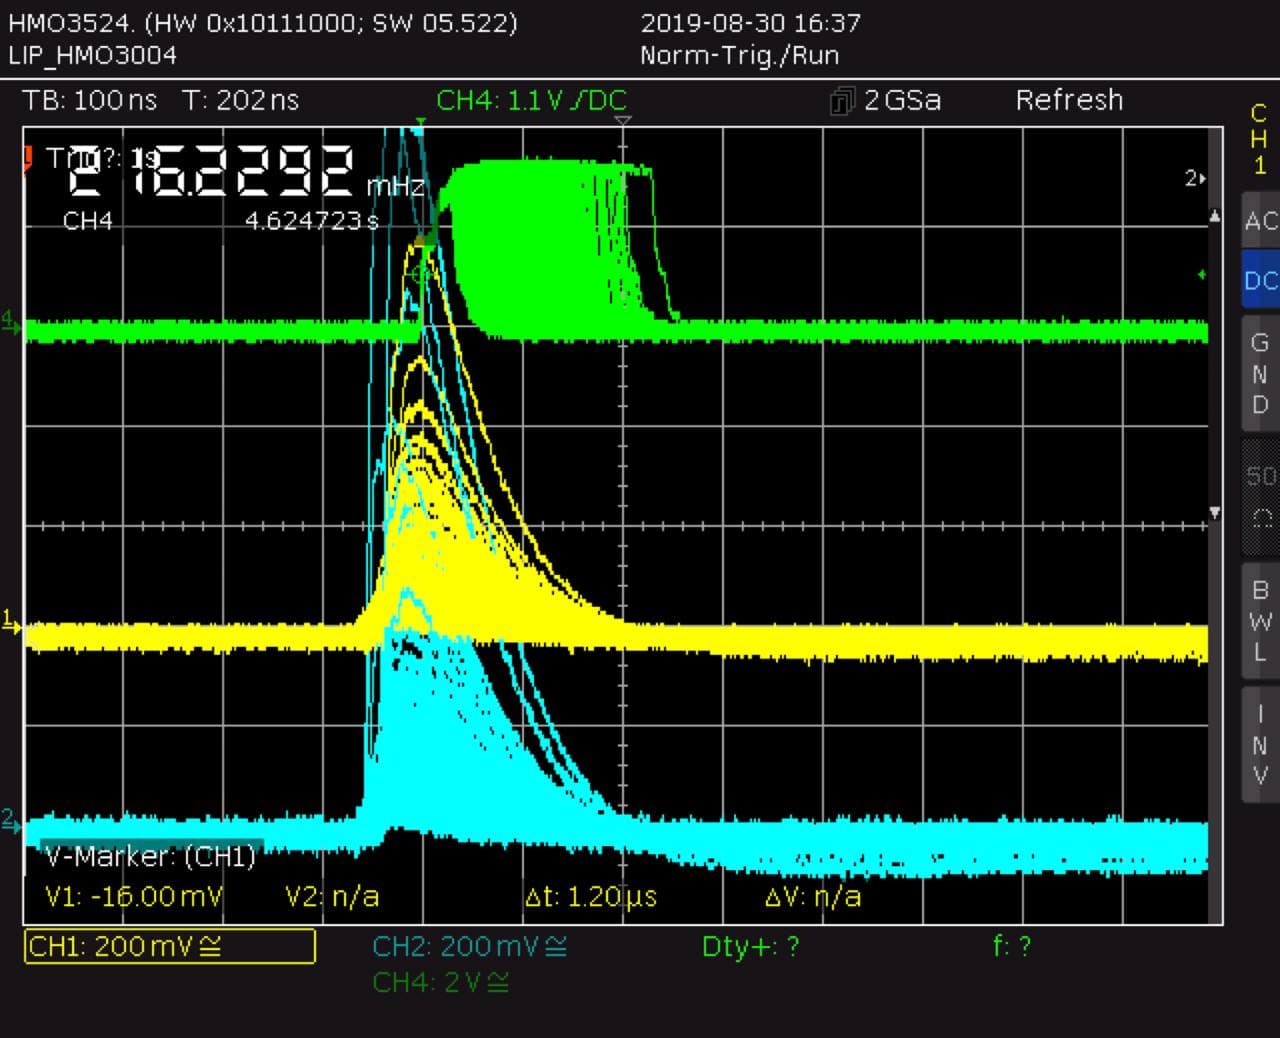The width and height of the screenshot is (1280, 1038).
Task: Click the scroll-down arrow beside waveform
Action: pyautogui.click(x=1215, y=512)
